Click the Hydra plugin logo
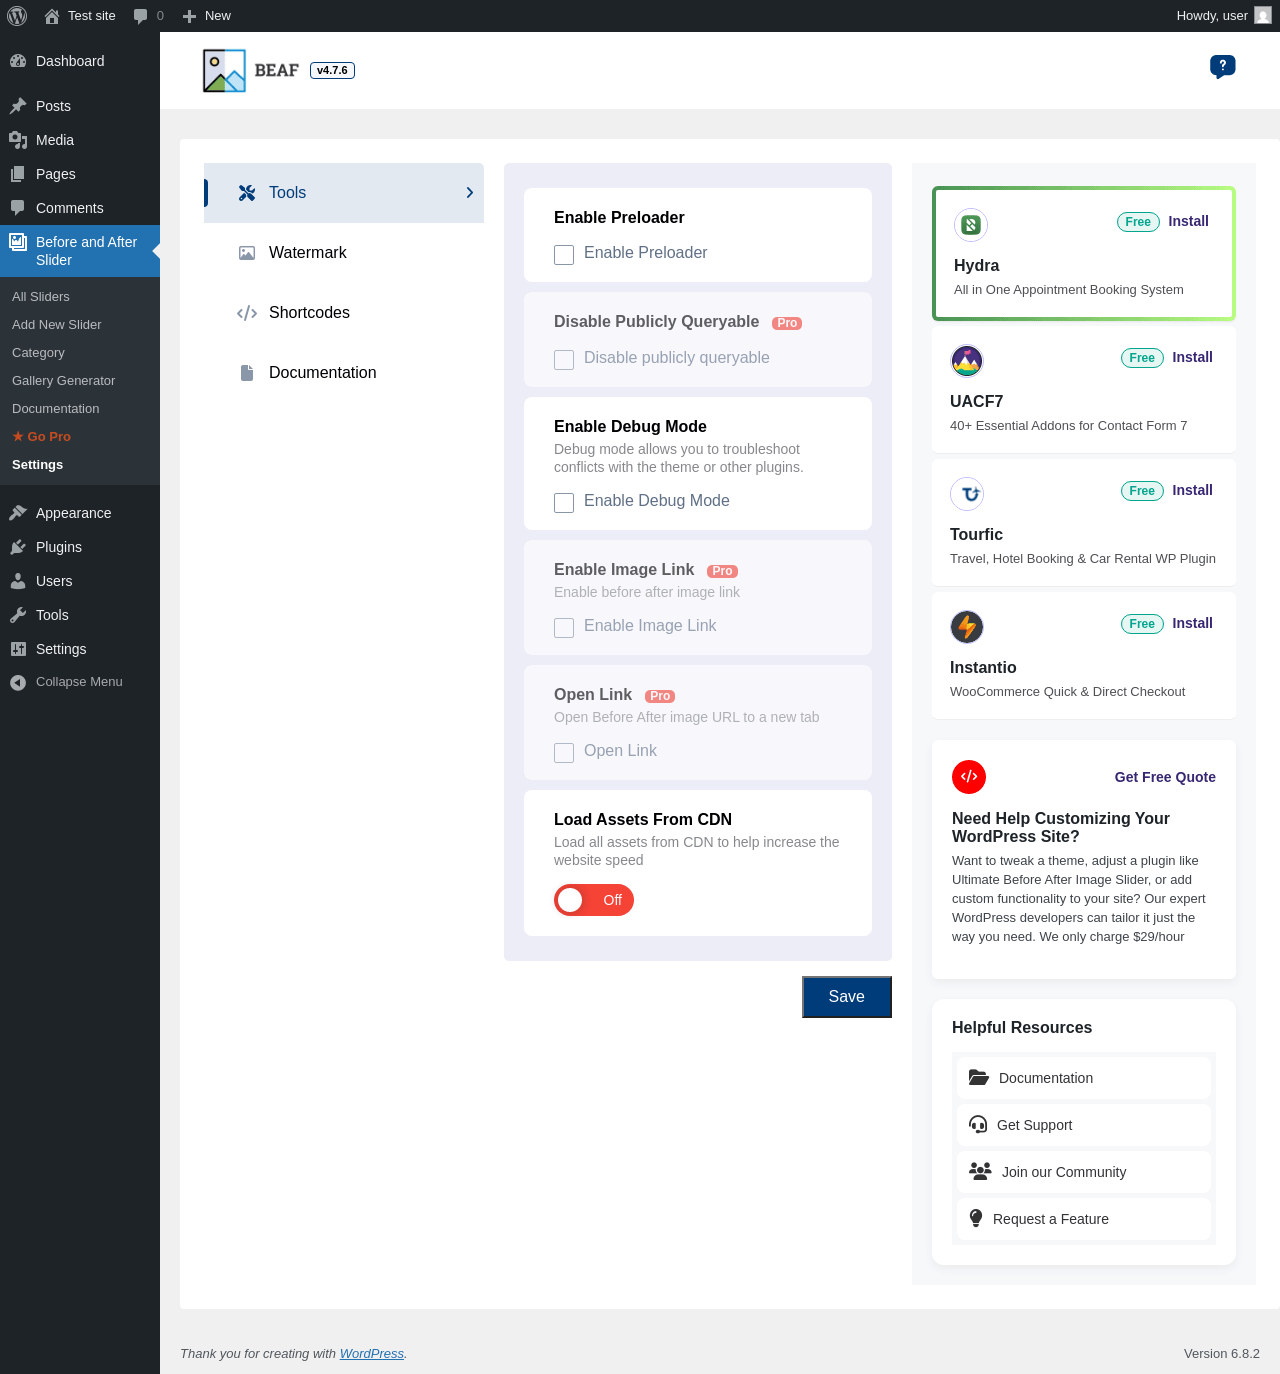 (971, 225)
